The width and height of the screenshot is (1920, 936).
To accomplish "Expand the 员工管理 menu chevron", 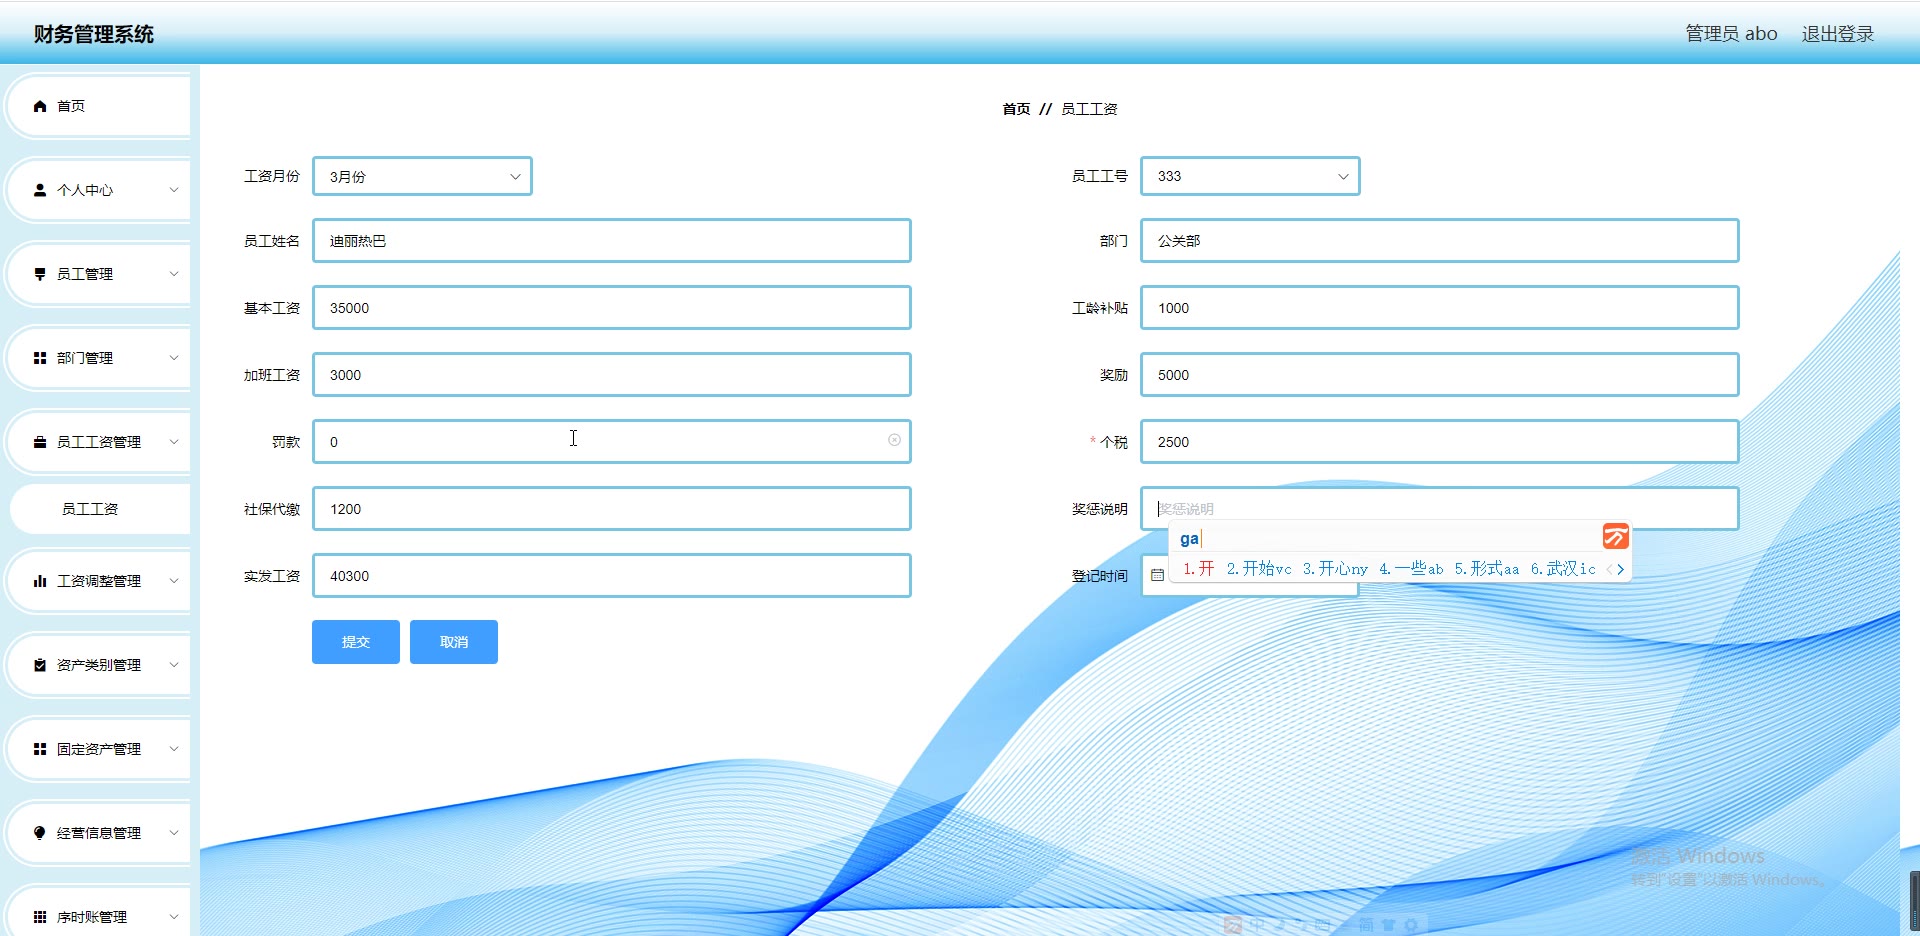I will tap(174, 274).
